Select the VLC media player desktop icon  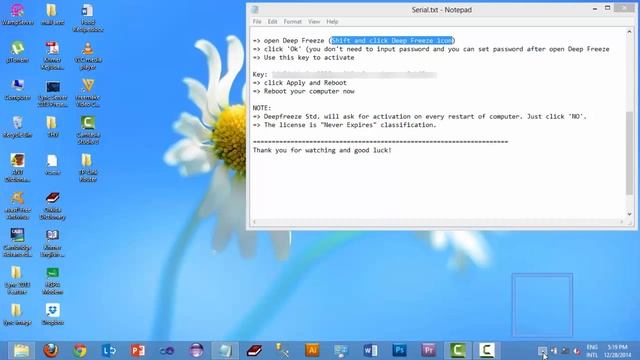88,55
